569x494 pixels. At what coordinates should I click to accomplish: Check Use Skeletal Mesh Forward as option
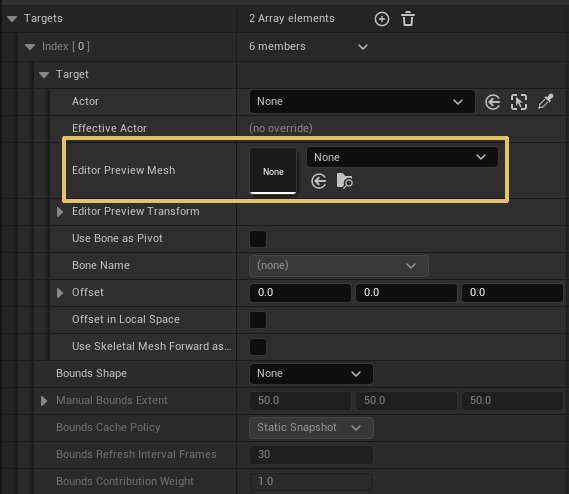click(258, 347)
